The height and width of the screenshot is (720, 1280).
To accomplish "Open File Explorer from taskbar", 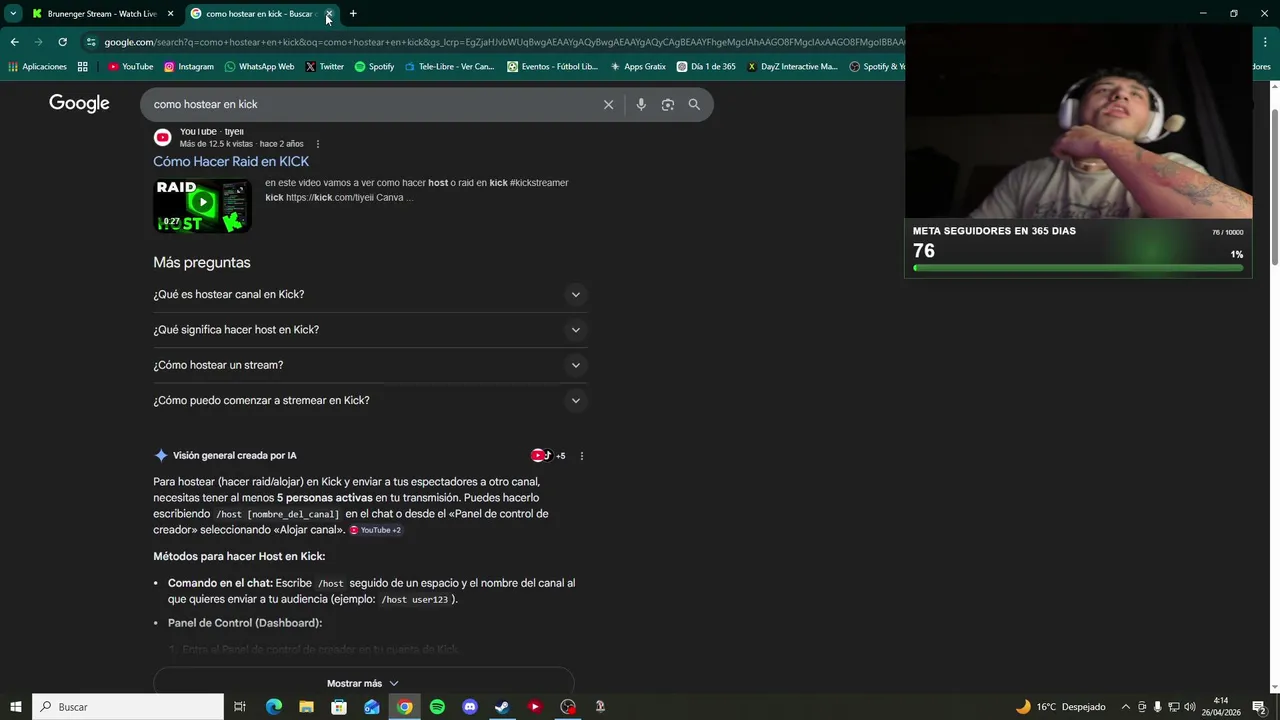I will pos(306,707).
